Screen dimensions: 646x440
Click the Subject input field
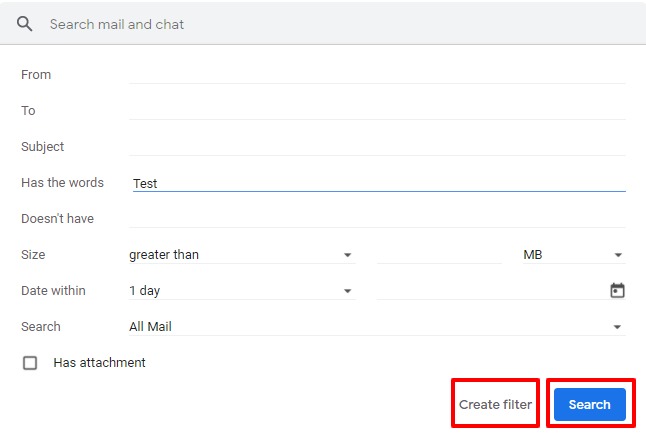click(376, 146)
